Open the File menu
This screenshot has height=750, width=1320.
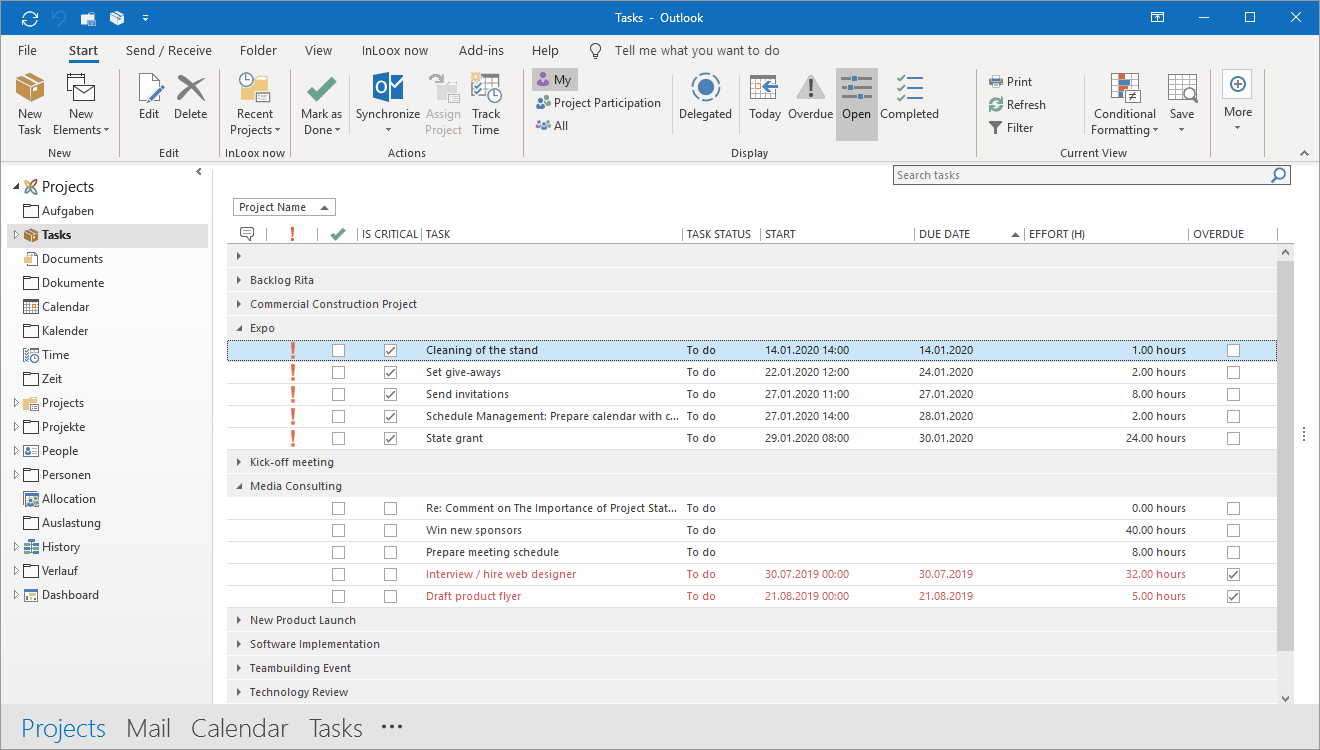[28, 50]
